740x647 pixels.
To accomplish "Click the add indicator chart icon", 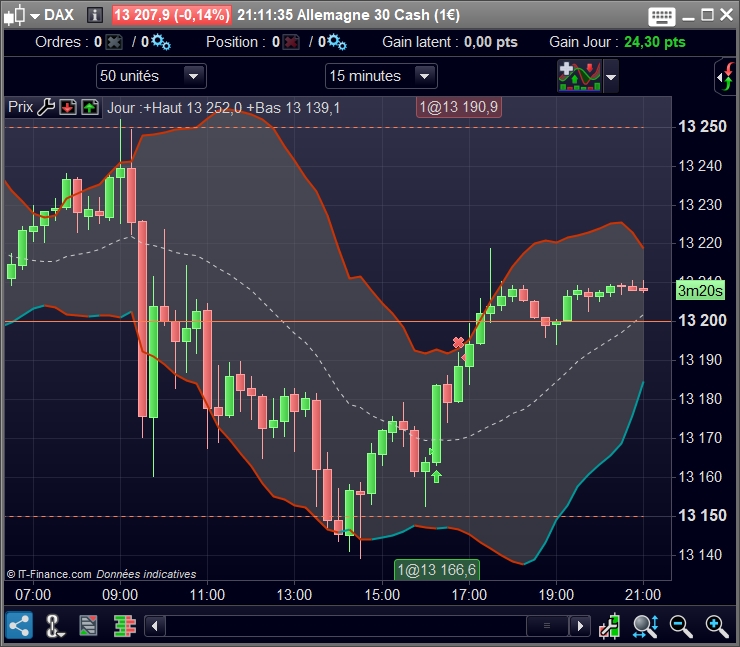I will point(580,76).
